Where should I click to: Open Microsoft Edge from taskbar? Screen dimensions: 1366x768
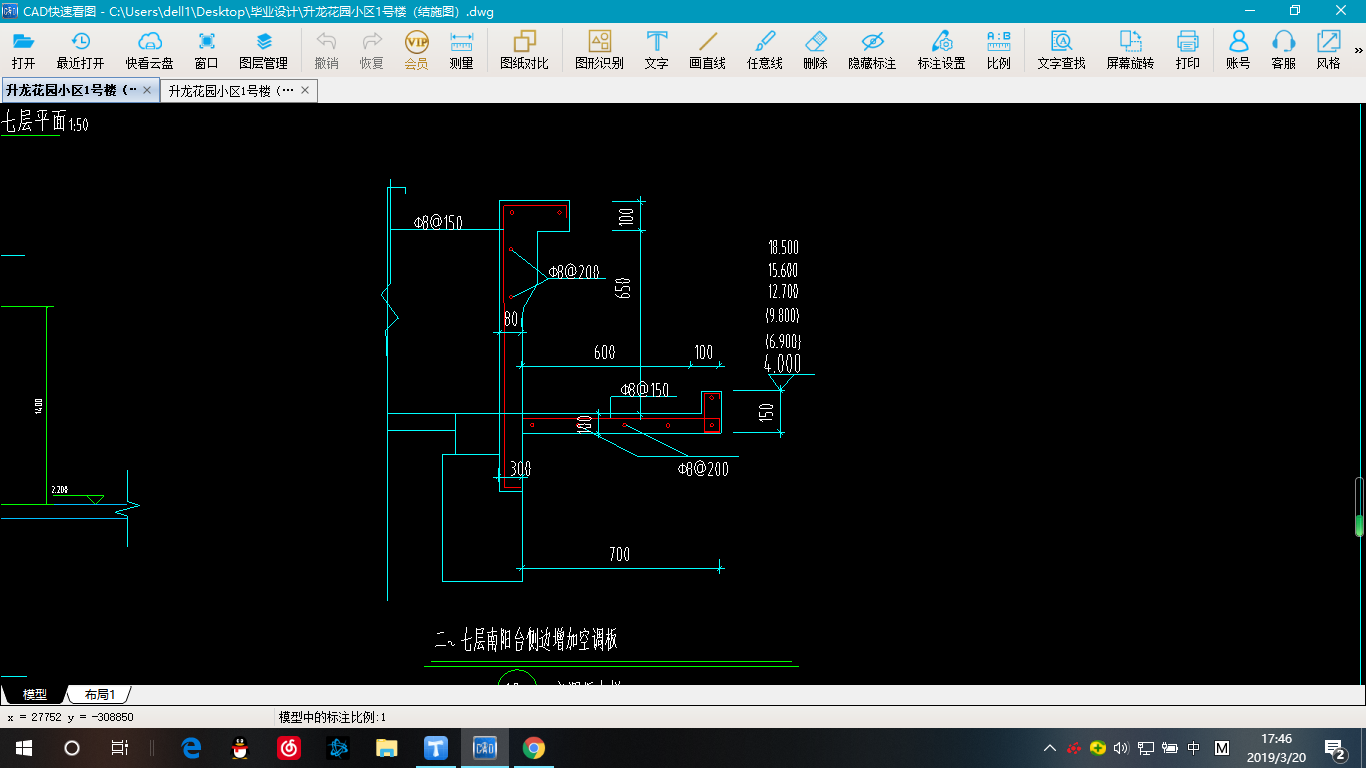pos(192,748)
